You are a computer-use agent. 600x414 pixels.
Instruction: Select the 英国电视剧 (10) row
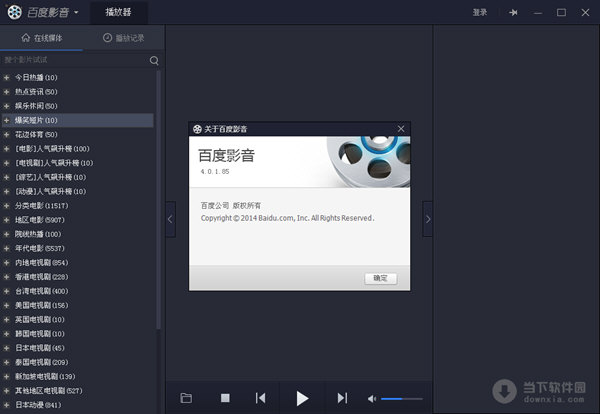point(78,319)
